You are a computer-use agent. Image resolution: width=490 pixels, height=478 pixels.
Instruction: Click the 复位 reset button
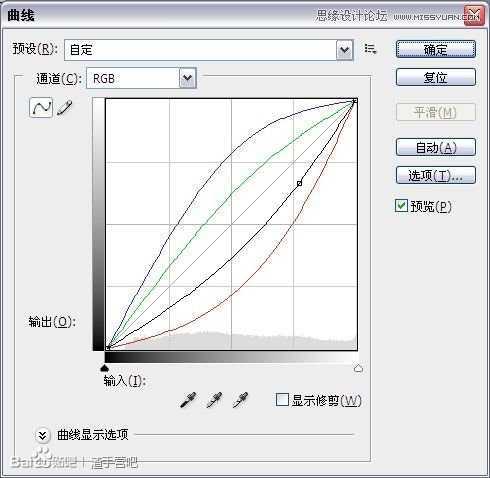(436, 77)
